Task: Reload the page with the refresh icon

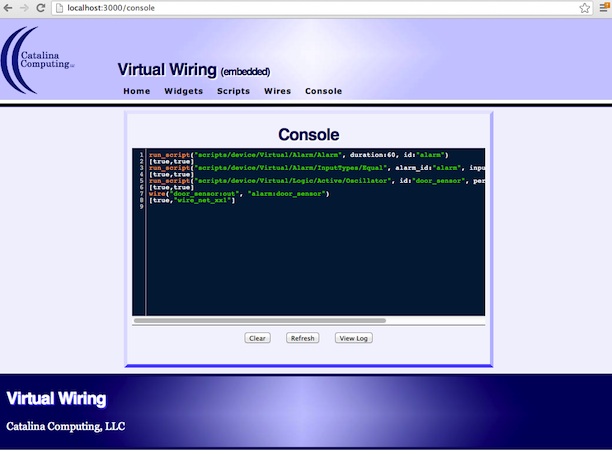Action: (41, 8)
